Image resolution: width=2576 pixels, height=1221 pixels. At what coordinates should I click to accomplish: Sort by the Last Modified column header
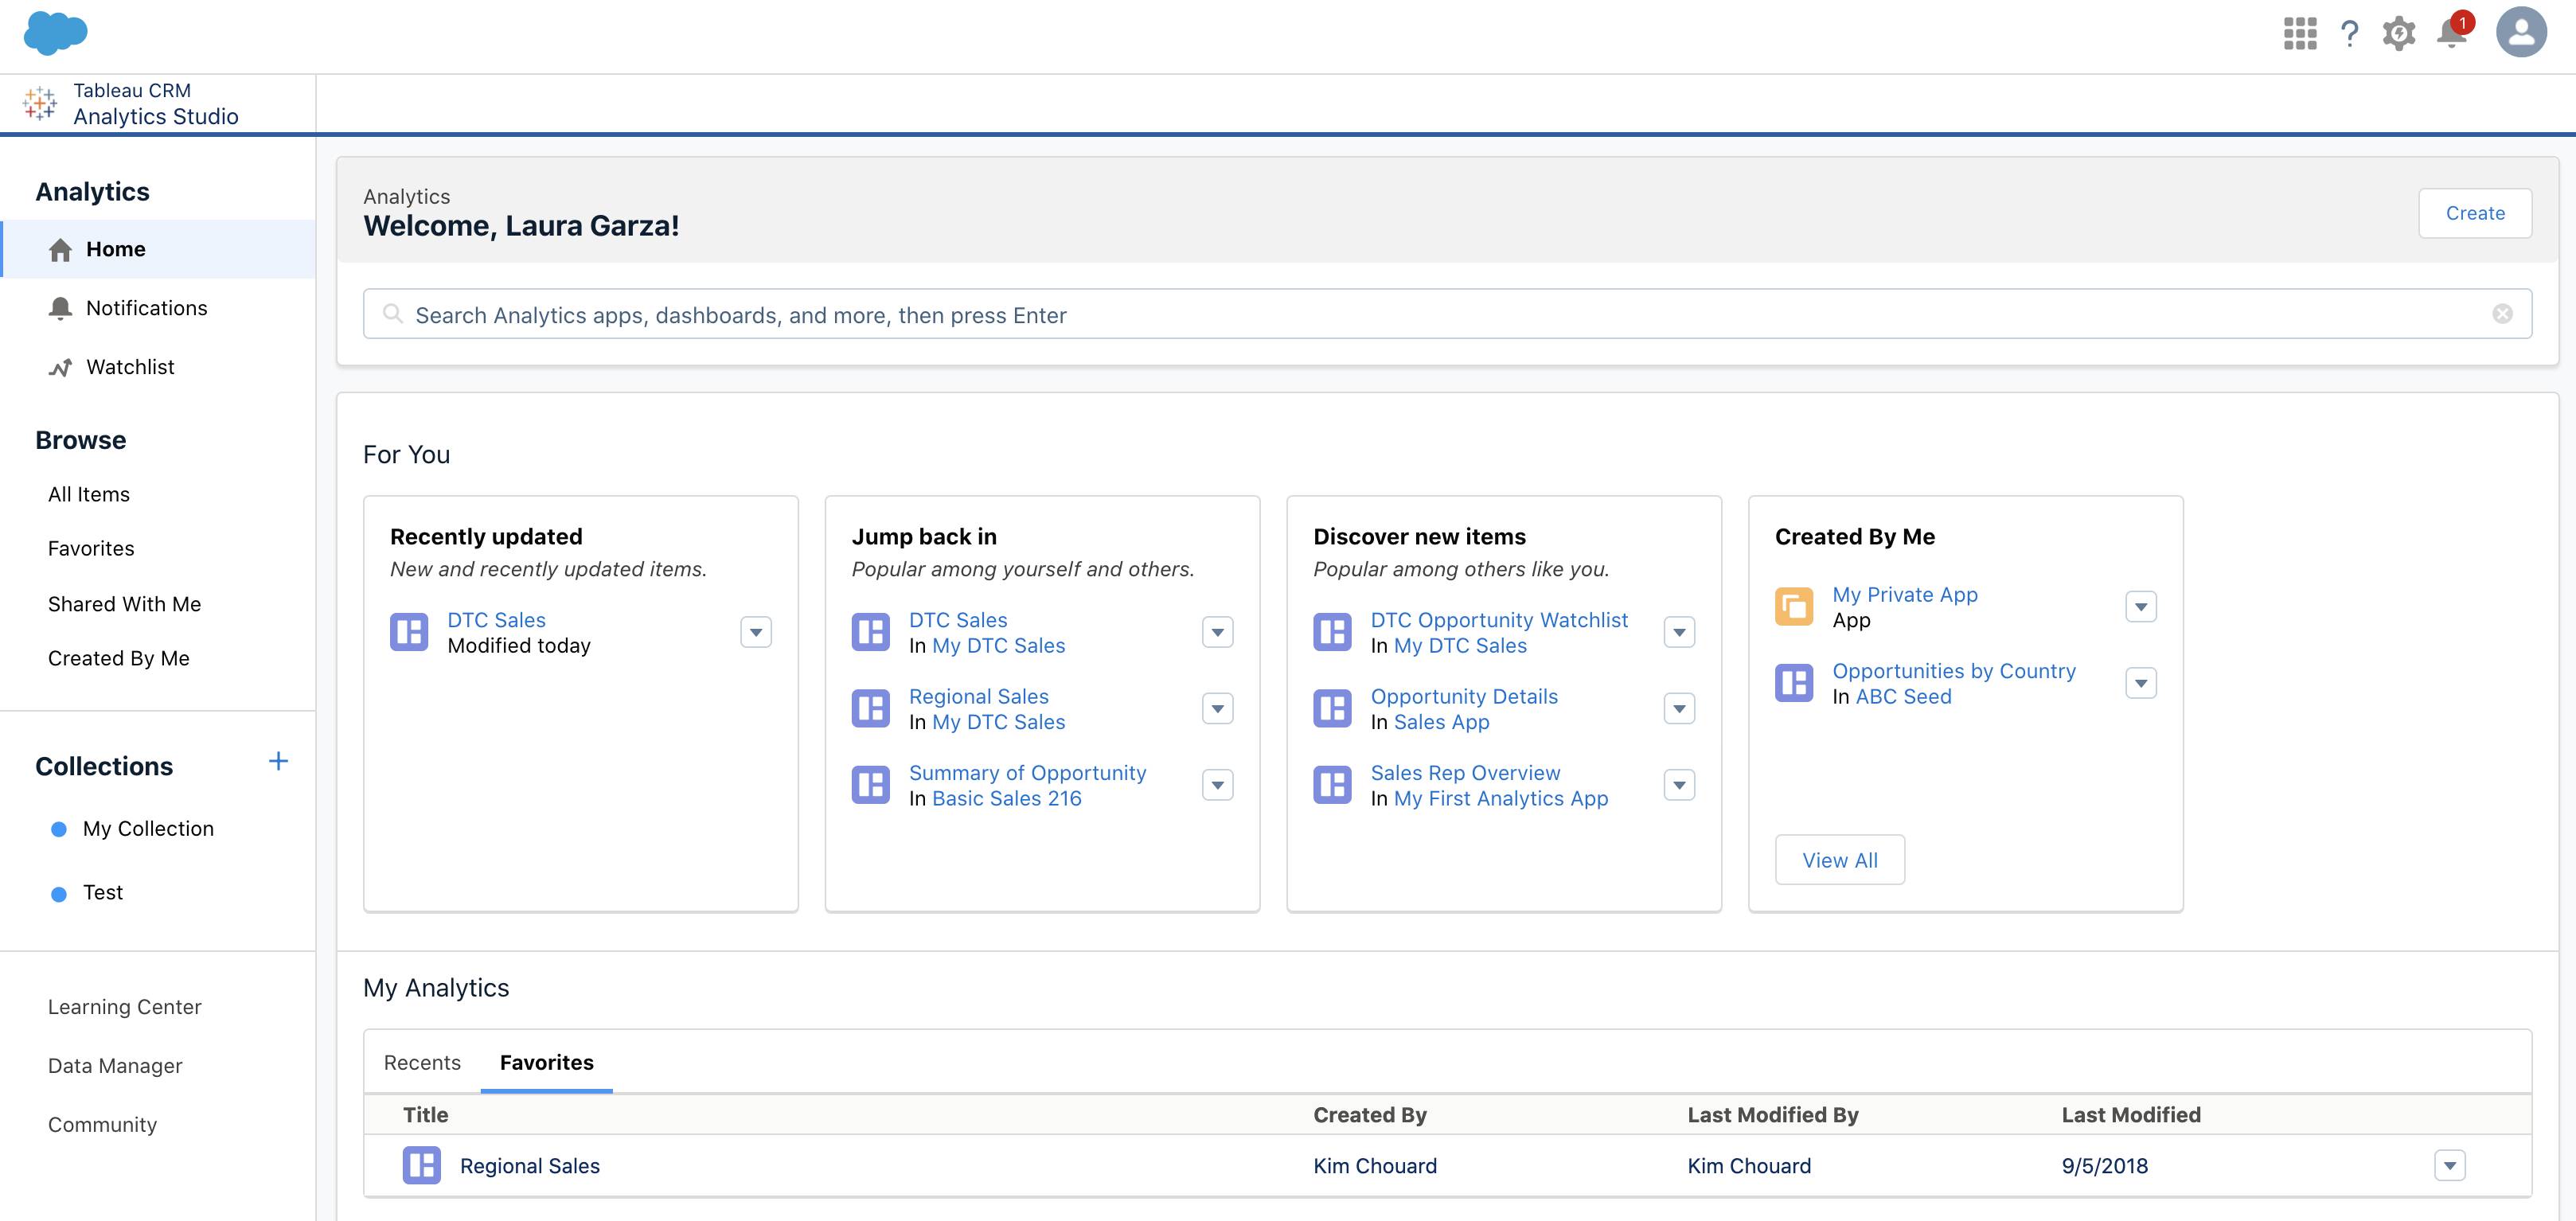pos(2131,1115)
